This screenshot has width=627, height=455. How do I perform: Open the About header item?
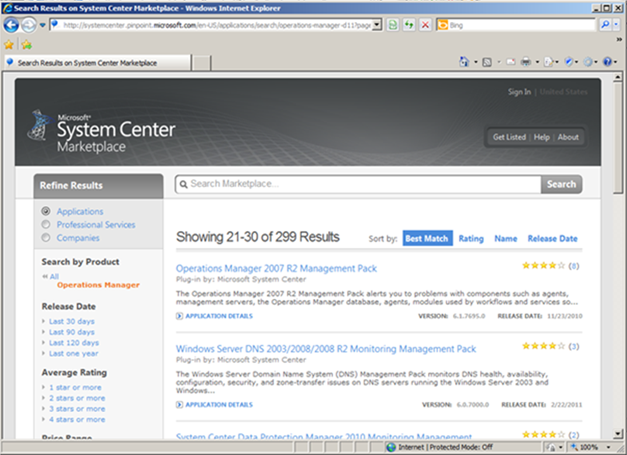[x=568, y=137]
